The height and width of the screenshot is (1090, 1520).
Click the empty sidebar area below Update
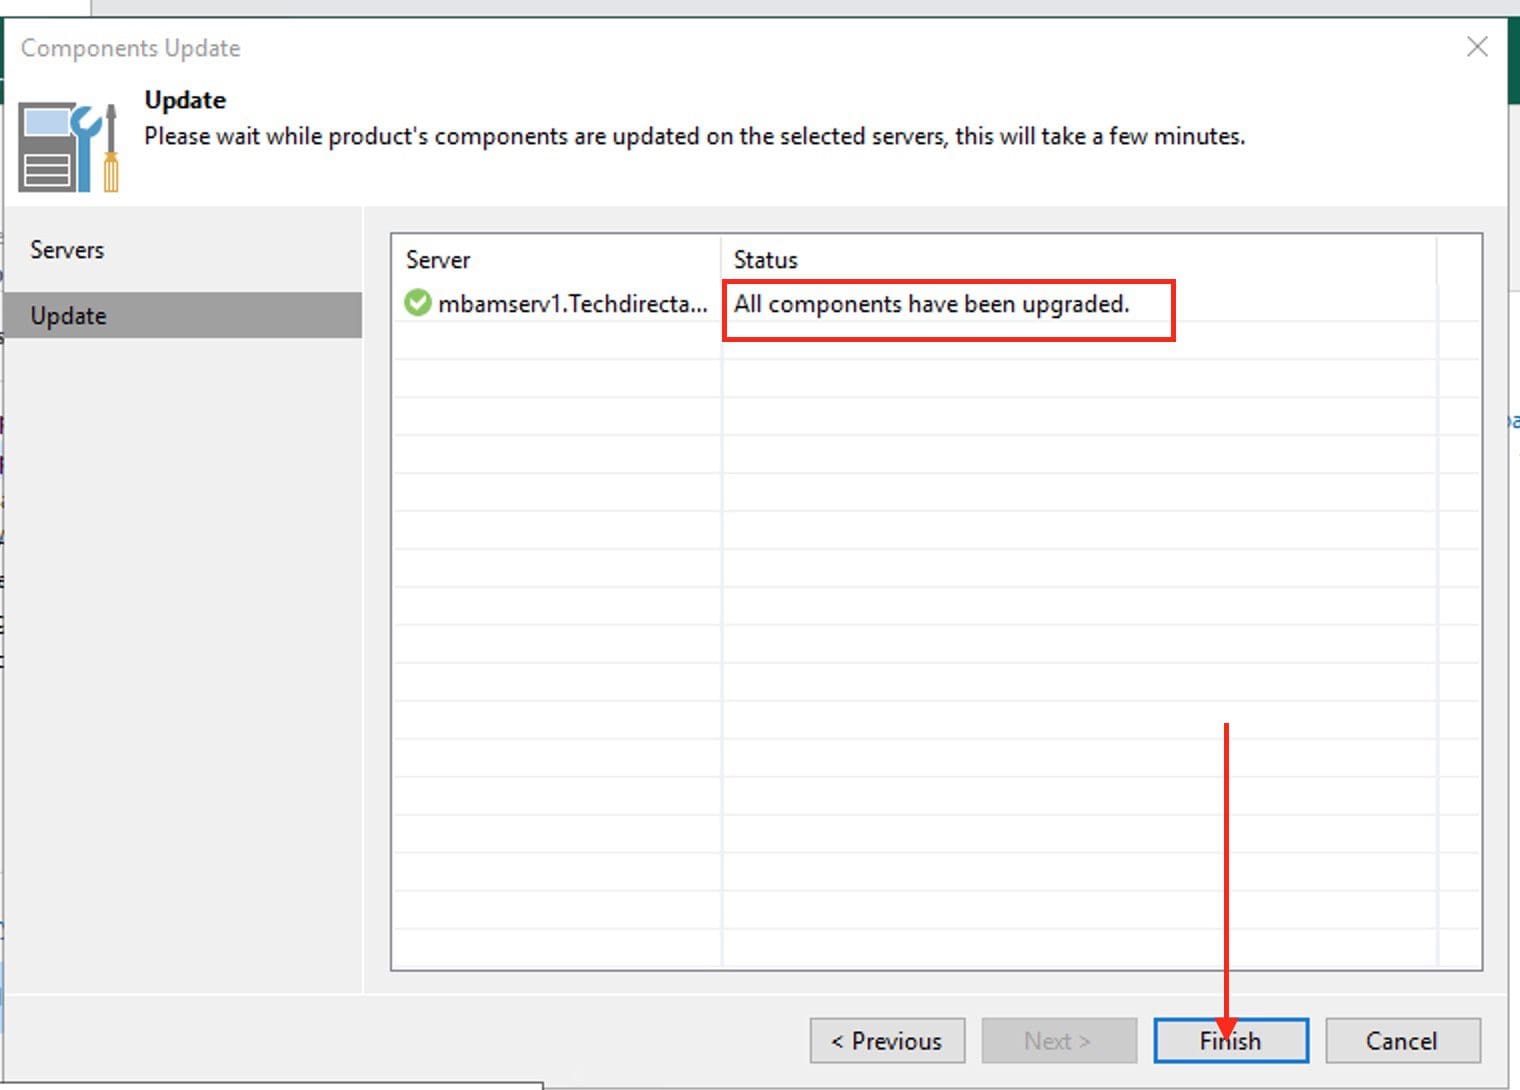coord(182,650)
